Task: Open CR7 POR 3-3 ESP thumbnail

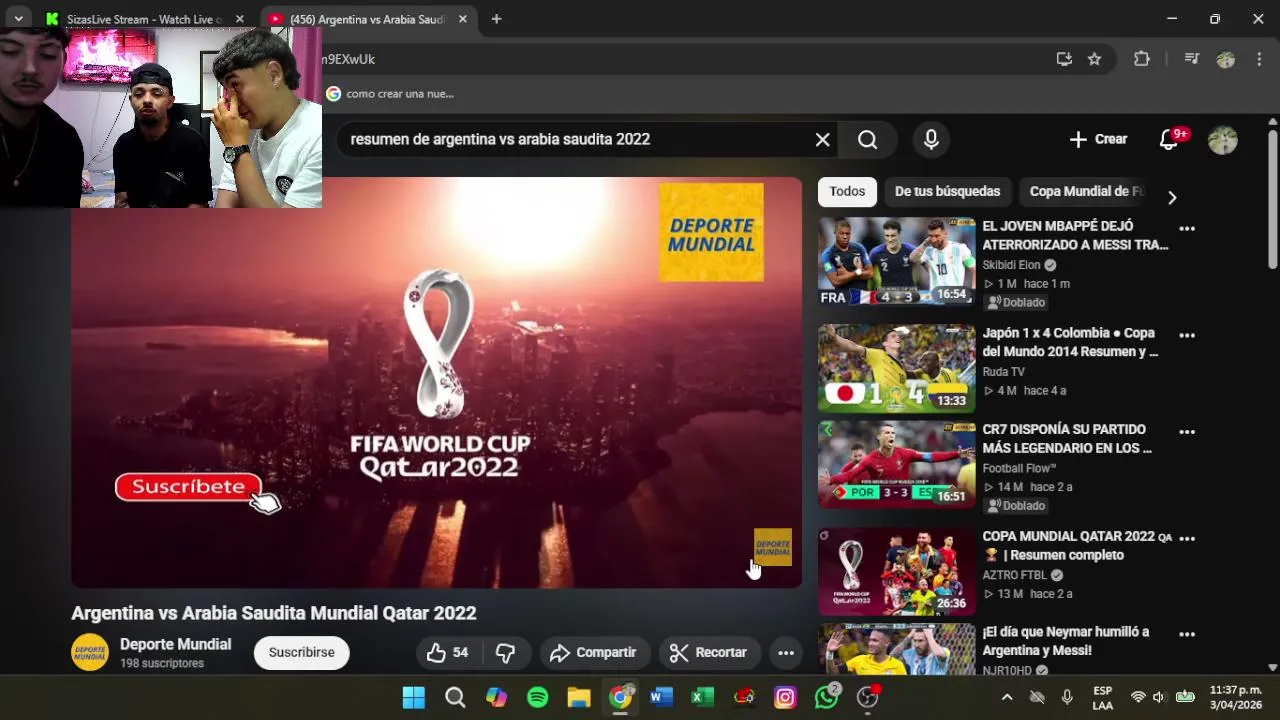Action: [x=897, y=465]
